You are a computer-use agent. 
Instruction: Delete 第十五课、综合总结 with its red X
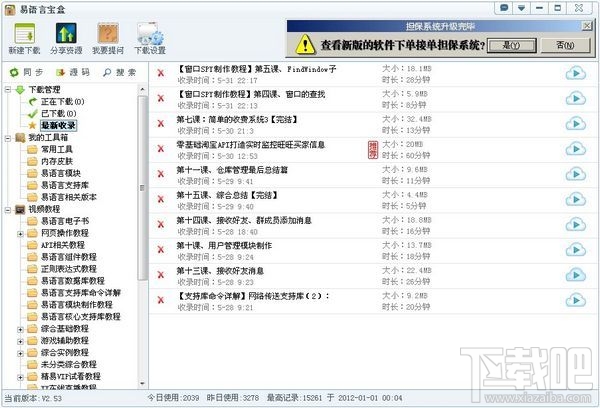click(161, 199)
